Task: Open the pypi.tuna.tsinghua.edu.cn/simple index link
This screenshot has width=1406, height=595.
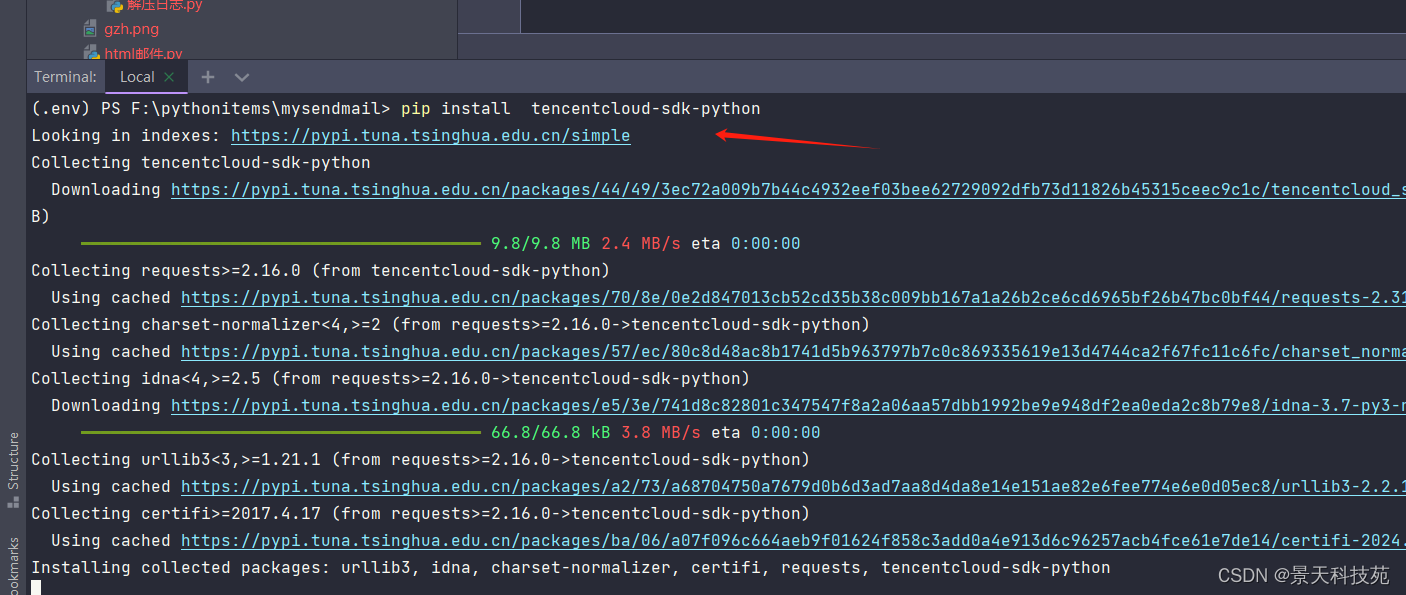Action: tap(430, 135)
